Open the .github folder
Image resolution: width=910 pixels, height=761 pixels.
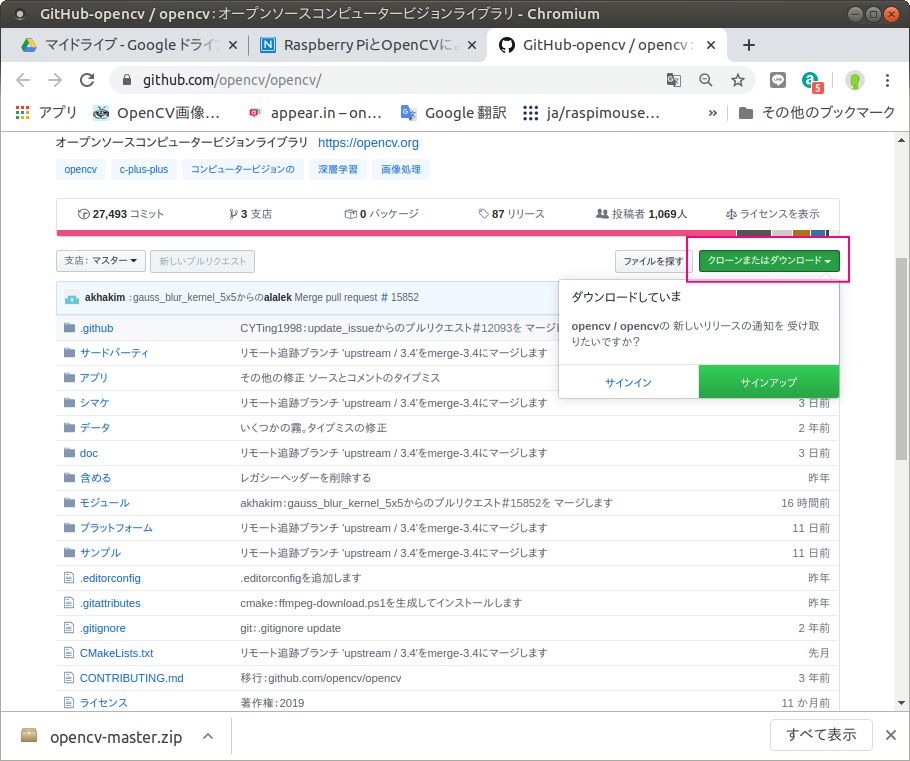click(x=96, y=329)
